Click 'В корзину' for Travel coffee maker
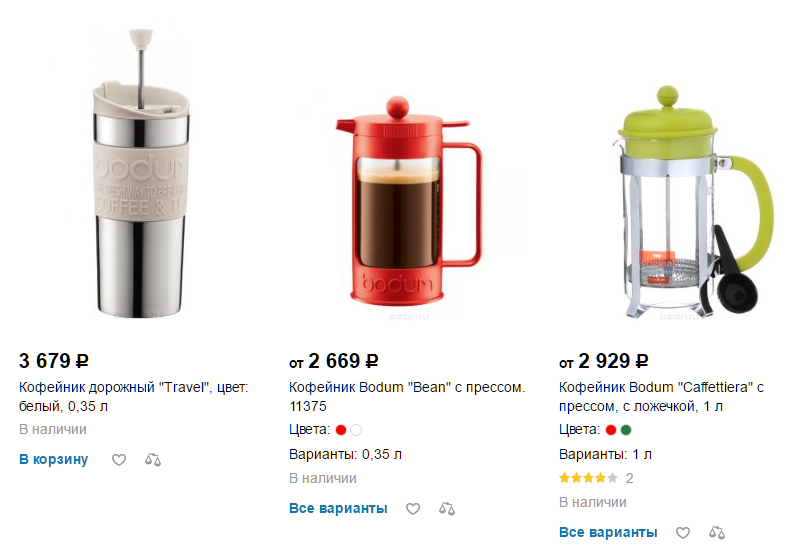The image size is (793, 555). coord(54,459)
